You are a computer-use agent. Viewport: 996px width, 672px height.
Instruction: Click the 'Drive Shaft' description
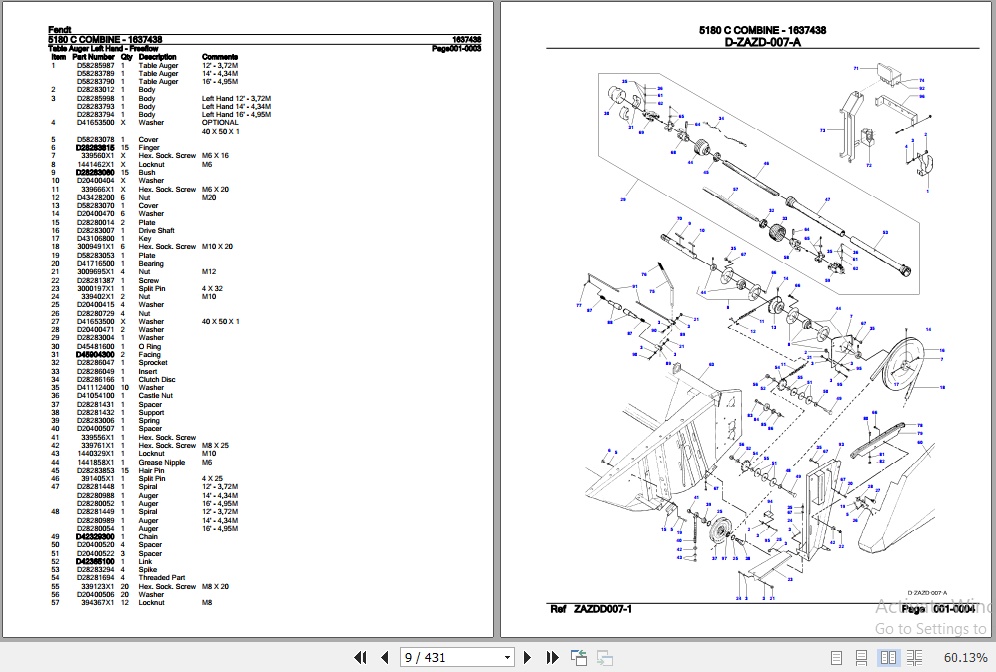coord(156,231)
